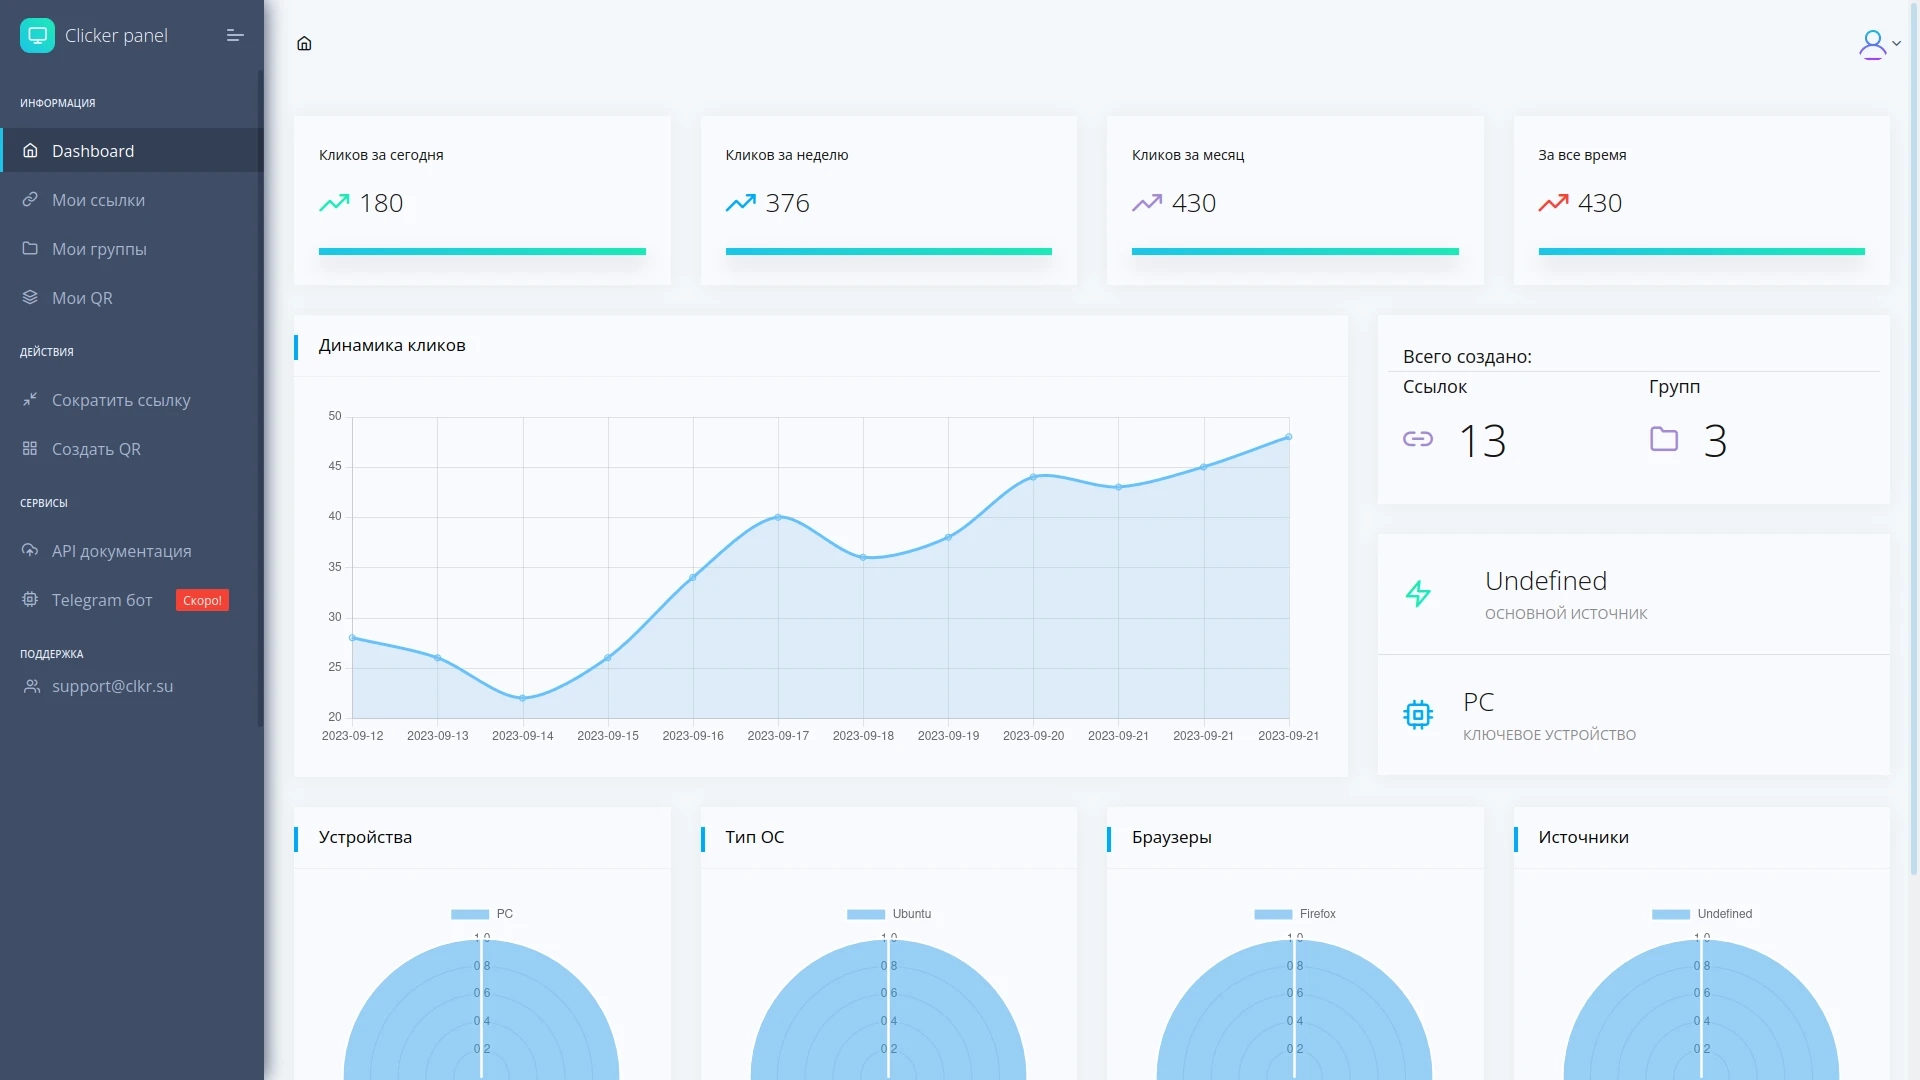Click support@clkr.su email link
The width and height of the screenshot is (1920, 1080).
(x=112, y=686)
